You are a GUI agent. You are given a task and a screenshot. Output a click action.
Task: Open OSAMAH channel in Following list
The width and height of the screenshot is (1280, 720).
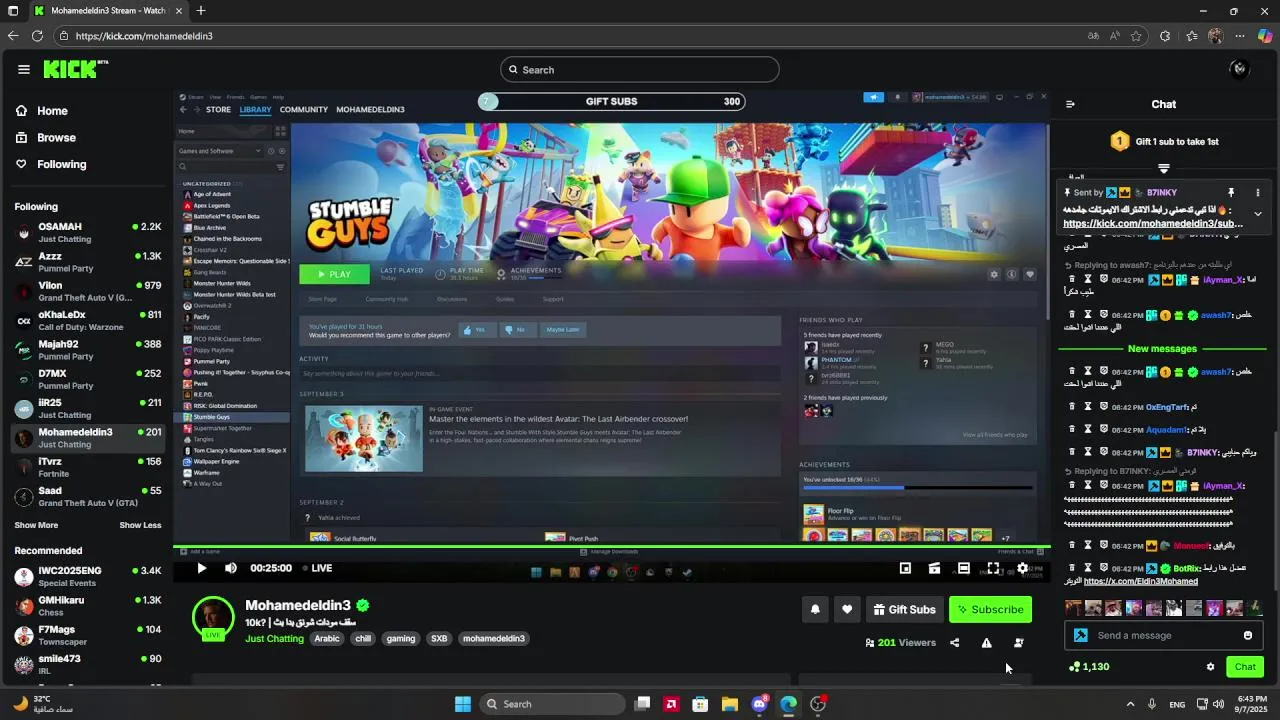[x=87, y=232]
